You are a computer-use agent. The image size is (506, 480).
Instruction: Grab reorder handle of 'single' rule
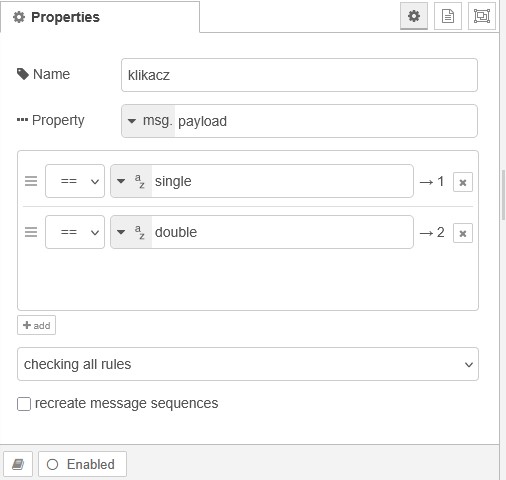tap(31, 181)
